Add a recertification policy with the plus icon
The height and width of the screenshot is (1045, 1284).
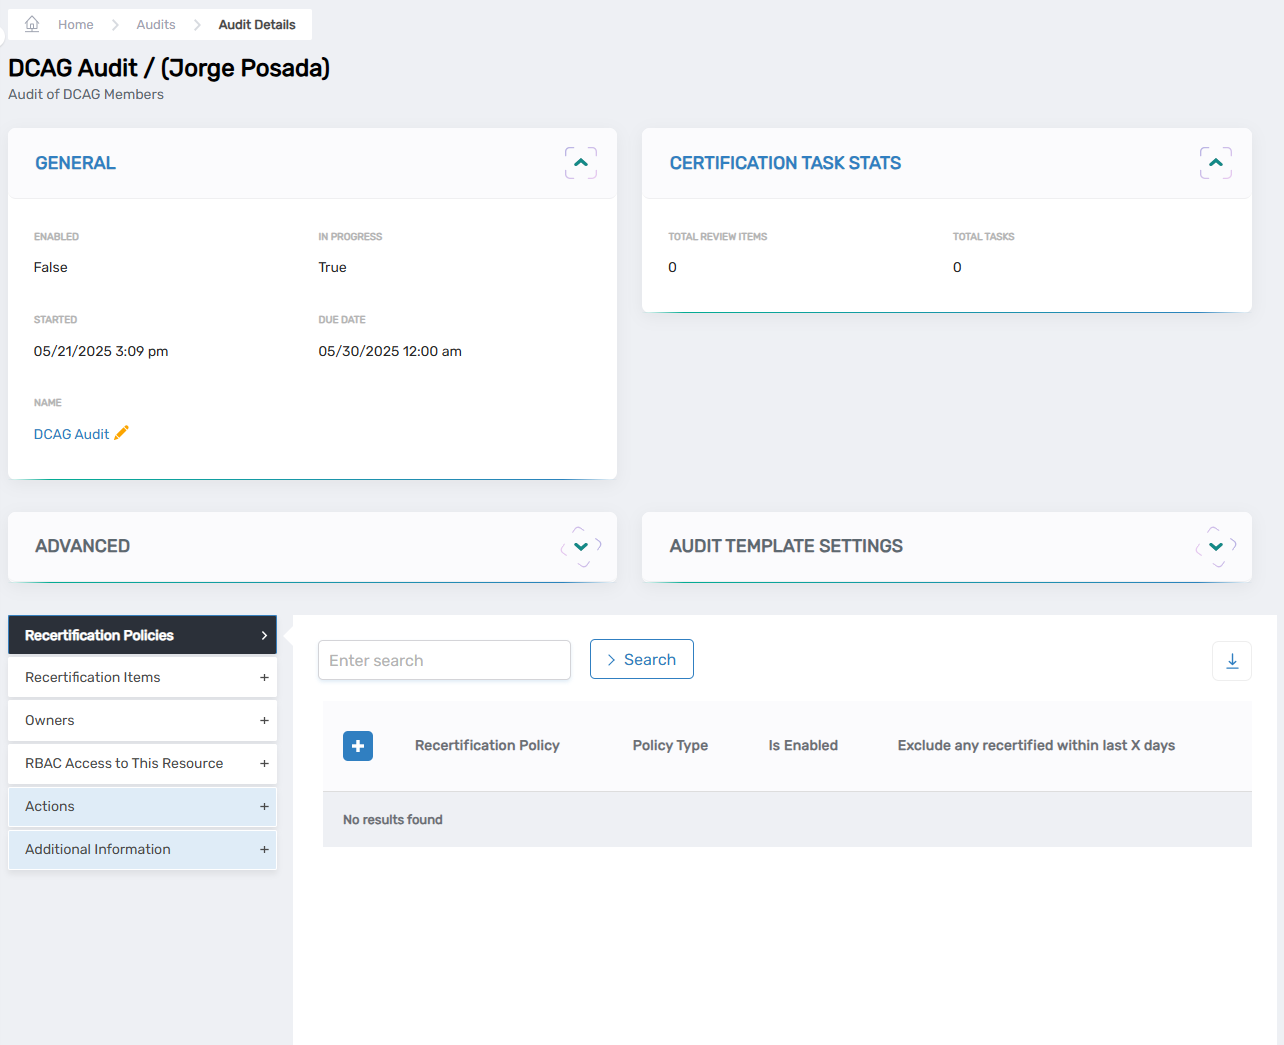click(358, 746)
